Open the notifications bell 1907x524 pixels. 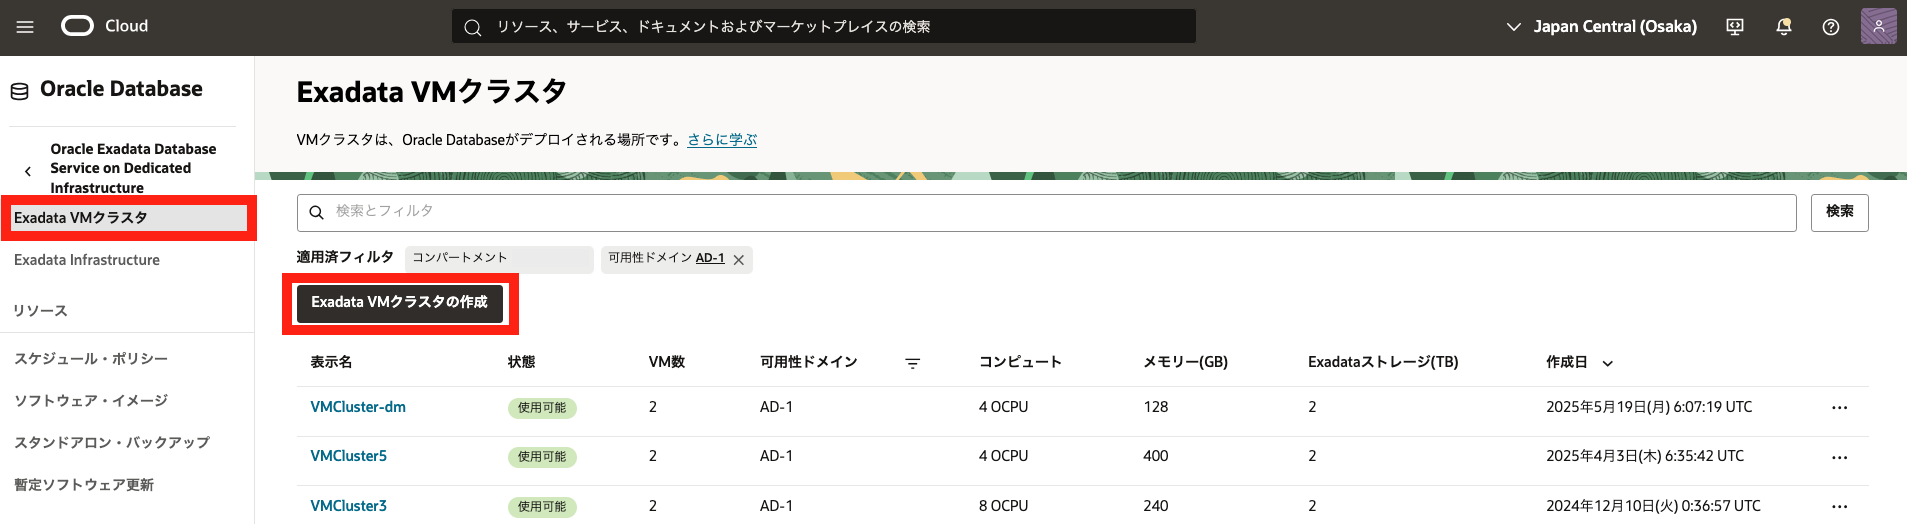[1783, 27]
